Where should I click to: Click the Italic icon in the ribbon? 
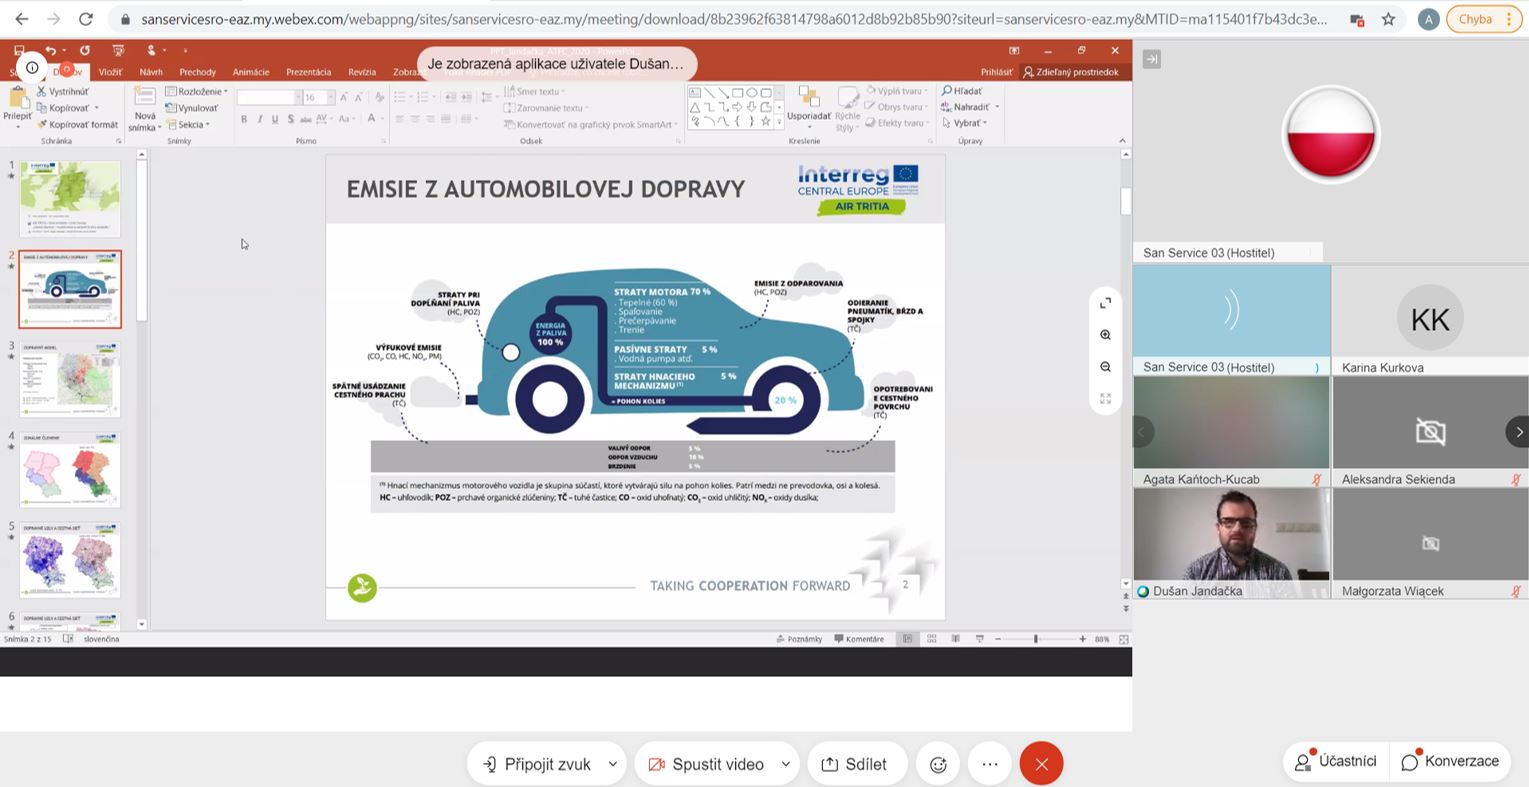[x=259, y=119]
